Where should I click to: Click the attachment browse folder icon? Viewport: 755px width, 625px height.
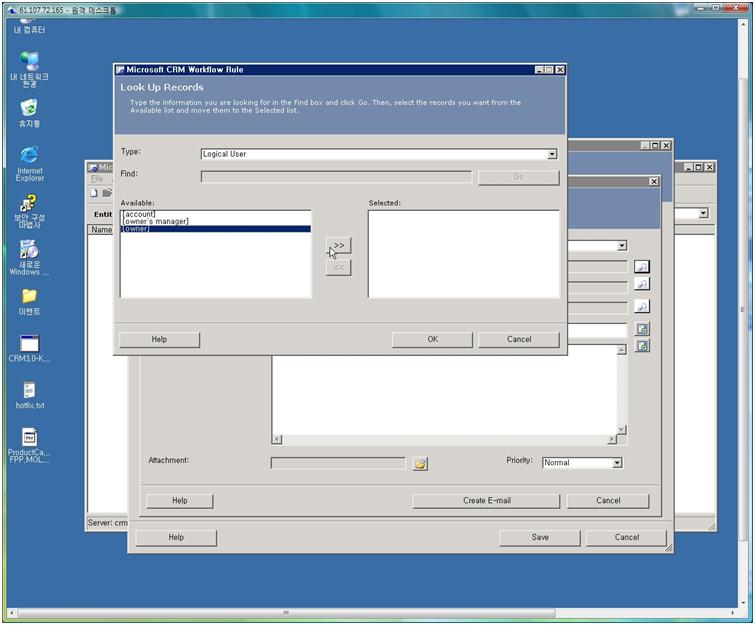tap(420, 464)
